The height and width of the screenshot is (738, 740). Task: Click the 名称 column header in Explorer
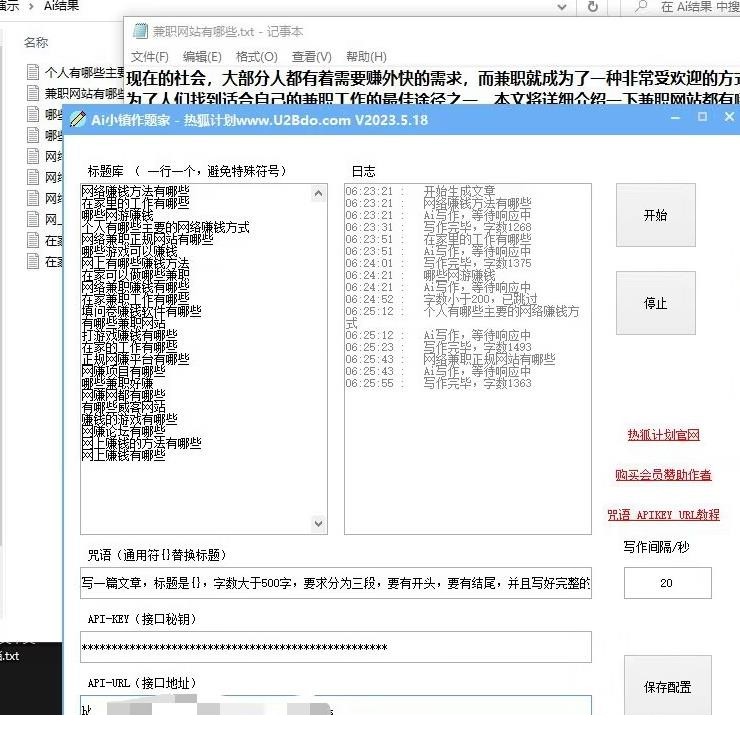pos(36,42)
